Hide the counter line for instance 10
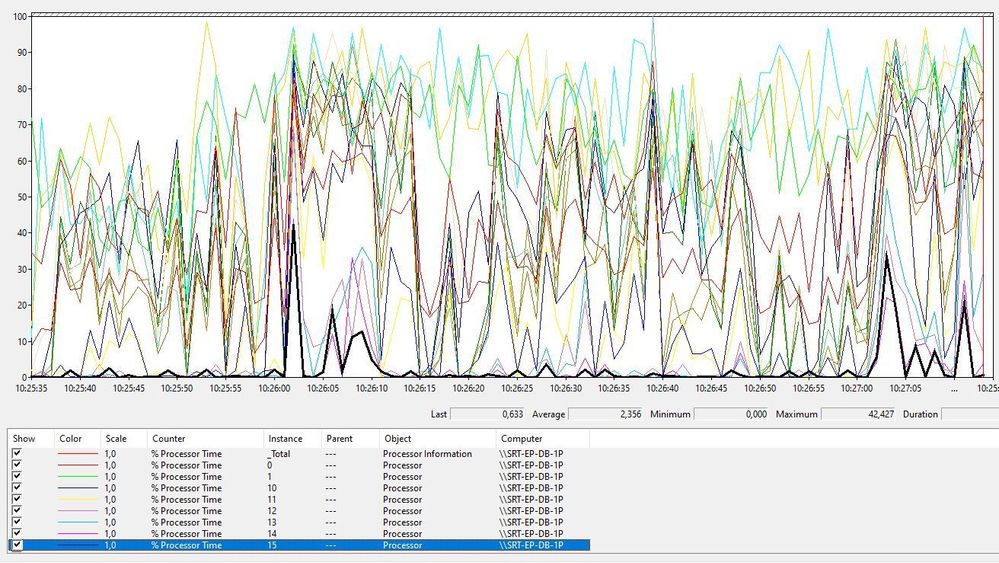 [17, 488]
